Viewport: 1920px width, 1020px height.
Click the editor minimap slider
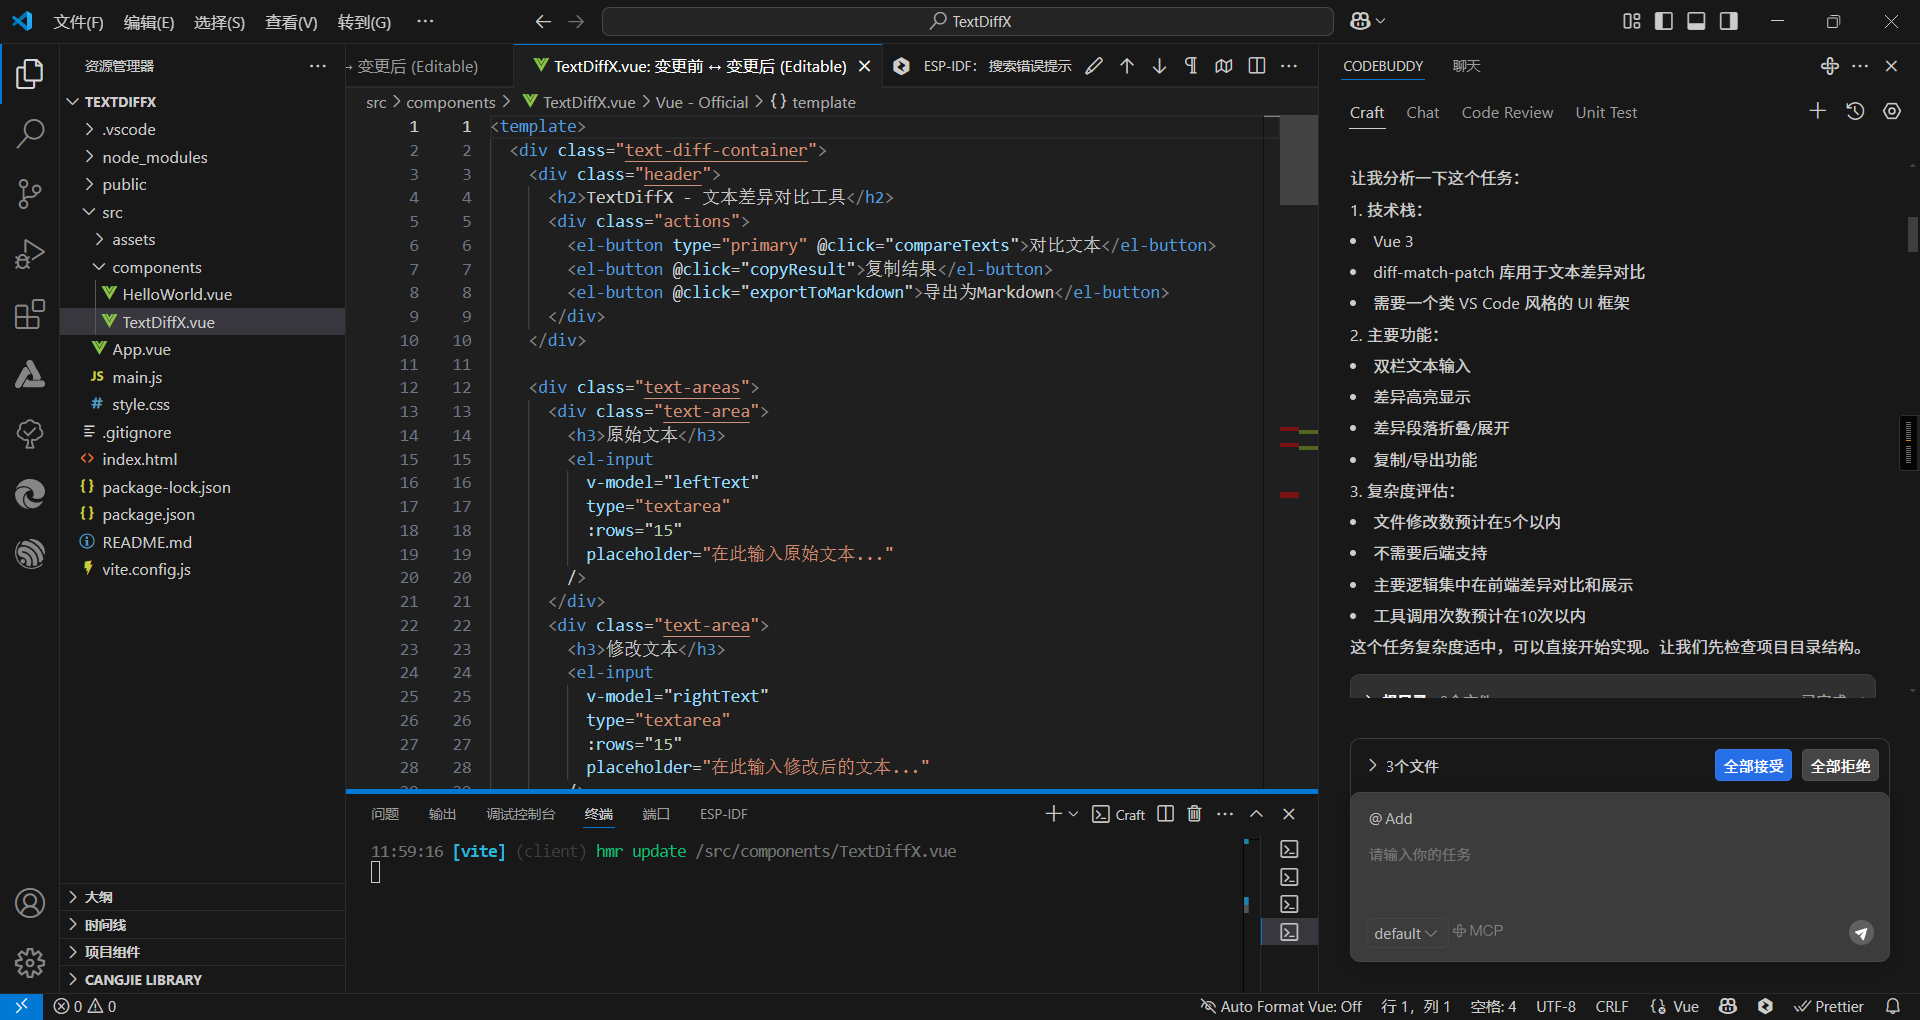click(1299, 160)
